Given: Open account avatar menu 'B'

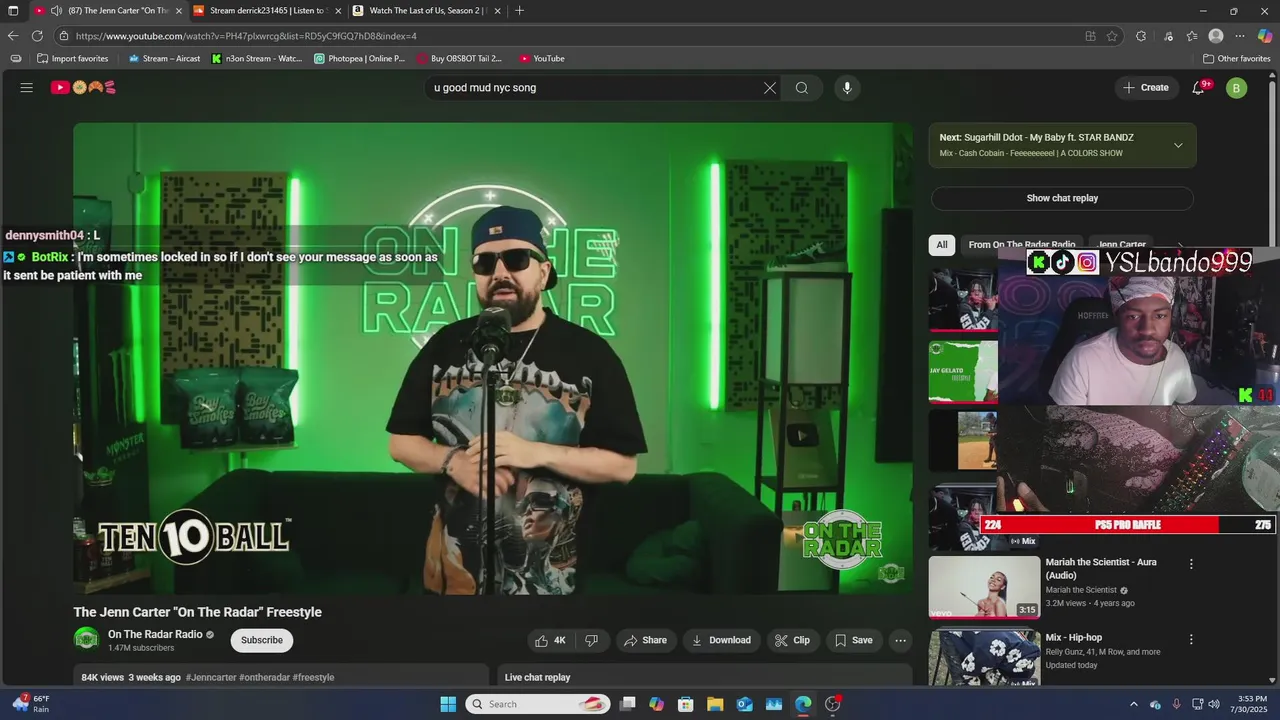Looking at the screenshot, I should point(1236,88).
